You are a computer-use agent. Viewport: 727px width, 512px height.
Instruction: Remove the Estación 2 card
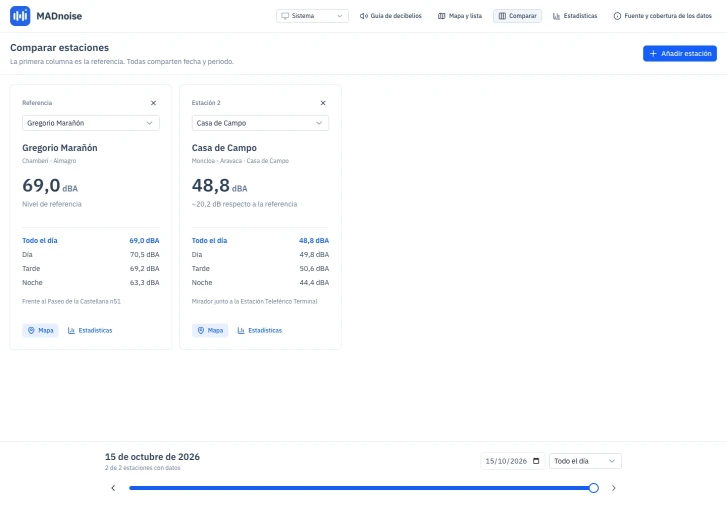click(x=323, y=103)
